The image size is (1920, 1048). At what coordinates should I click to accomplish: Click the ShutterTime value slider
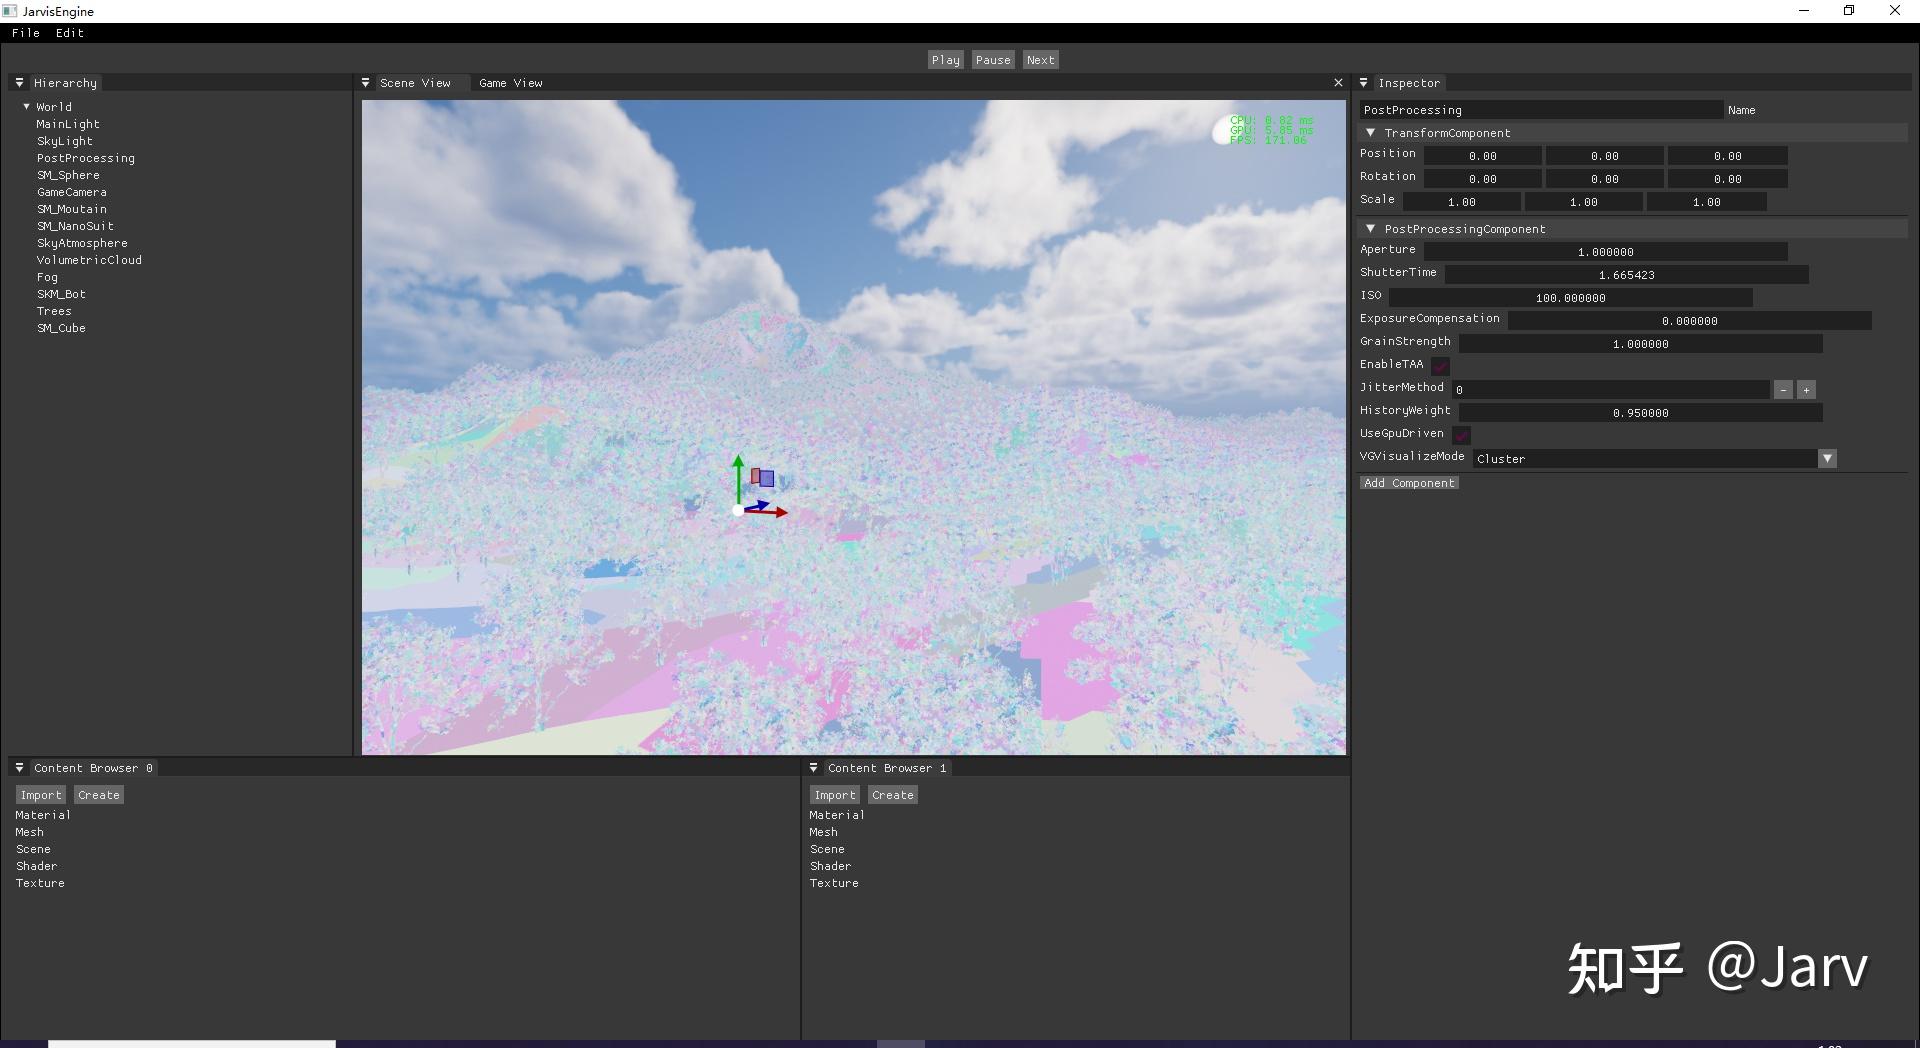1627,274
